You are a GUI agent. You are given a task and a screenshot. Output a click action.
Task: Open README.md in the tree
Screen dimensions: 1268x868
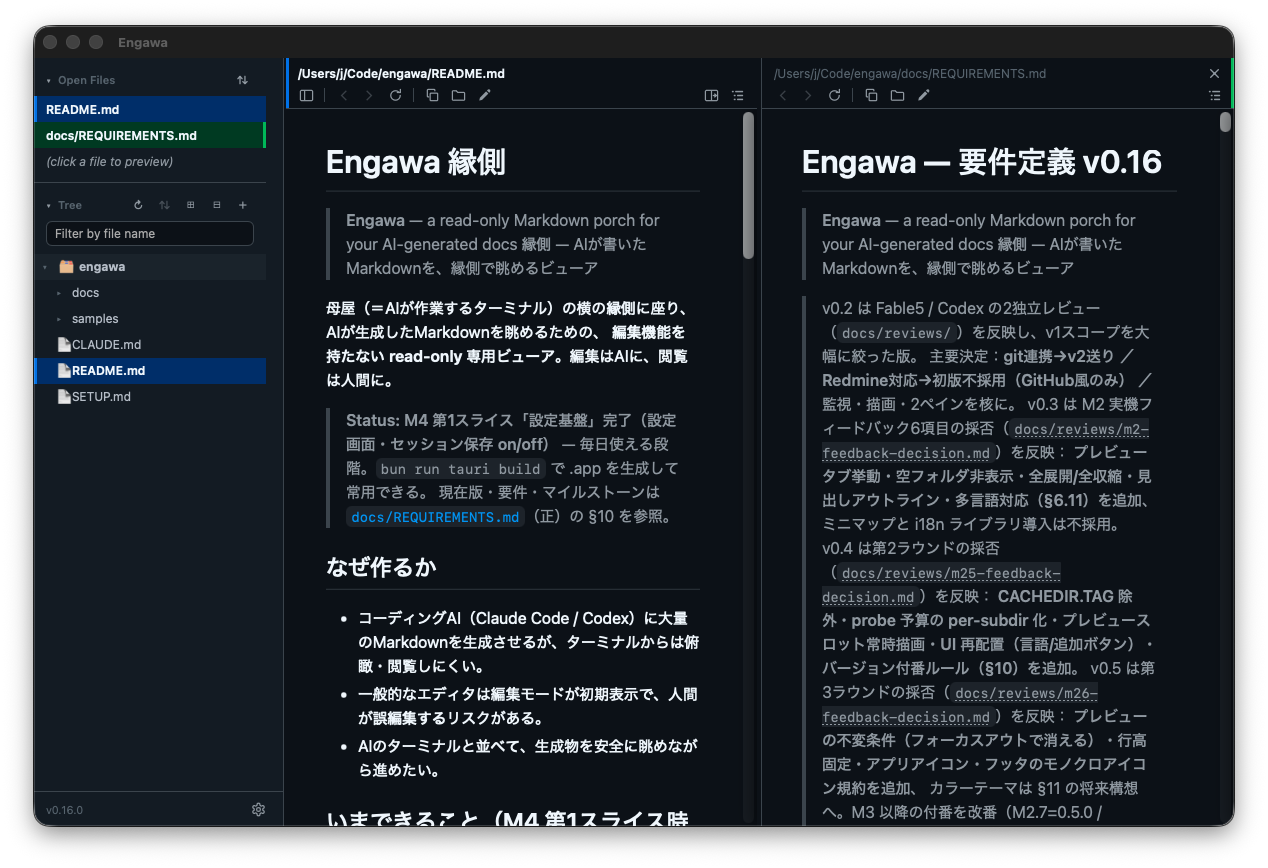[150, 371]
